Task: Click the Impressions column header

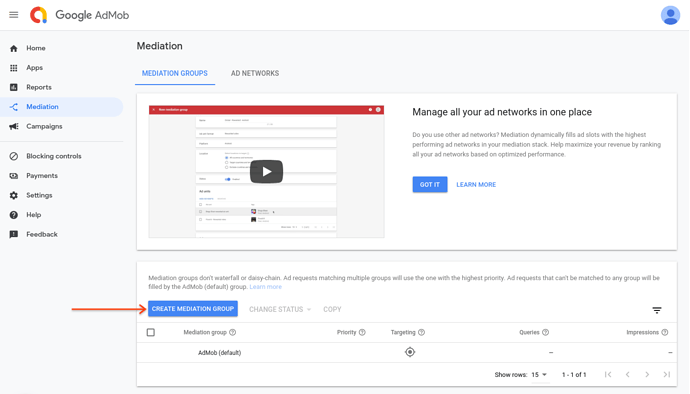Action: pyautogui.click(x=642, y=332)
